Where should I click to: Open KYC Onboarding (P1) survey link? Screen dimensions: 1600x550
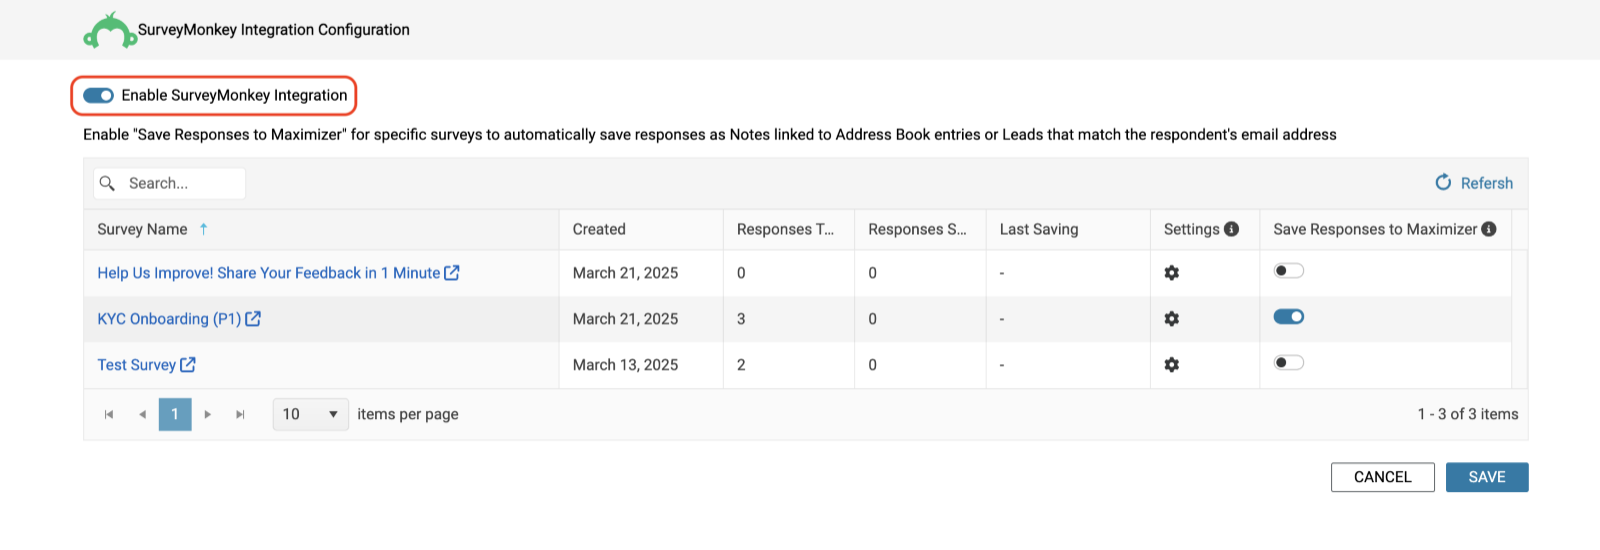pyautogui.click(x=169, y=319)
